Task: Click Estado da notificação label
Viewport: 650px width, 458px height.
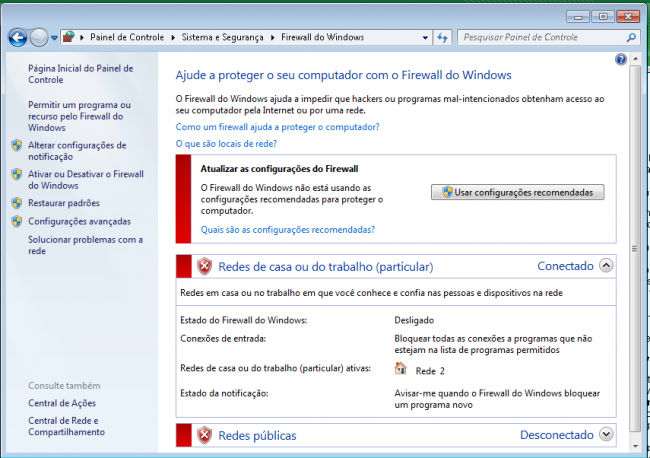Action: click(x=224, y=393)
